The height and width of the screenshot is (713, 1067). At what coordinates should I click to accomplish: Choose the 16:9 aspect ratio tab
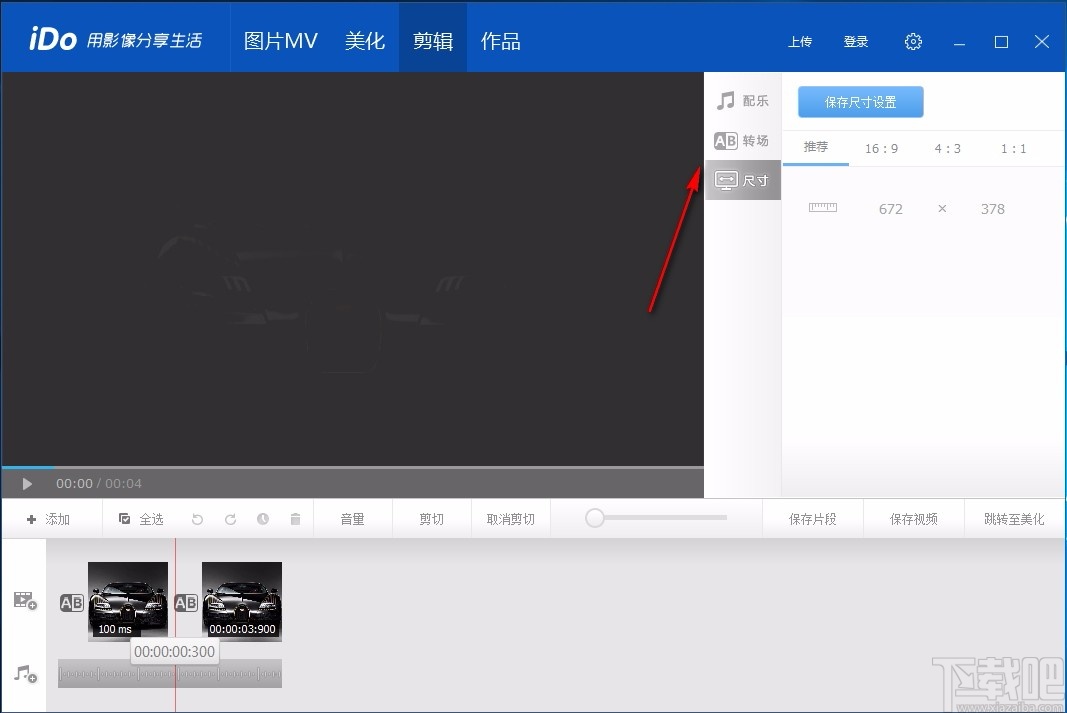tap(881, 148)
